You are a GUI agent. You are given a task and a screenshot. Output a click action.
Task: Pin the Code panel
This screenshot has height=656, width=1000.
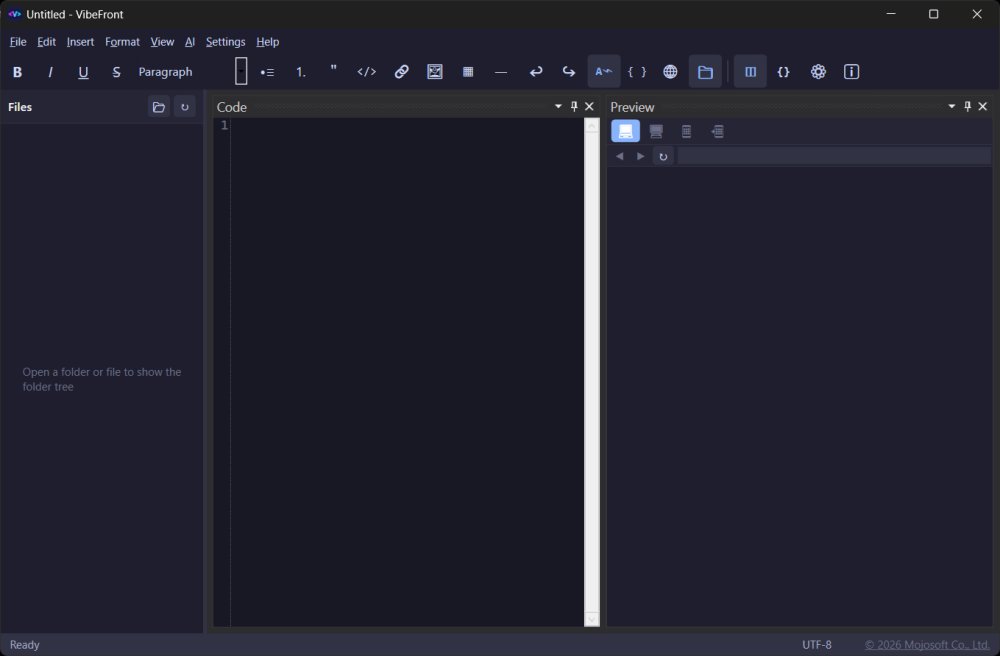[574, 106]
